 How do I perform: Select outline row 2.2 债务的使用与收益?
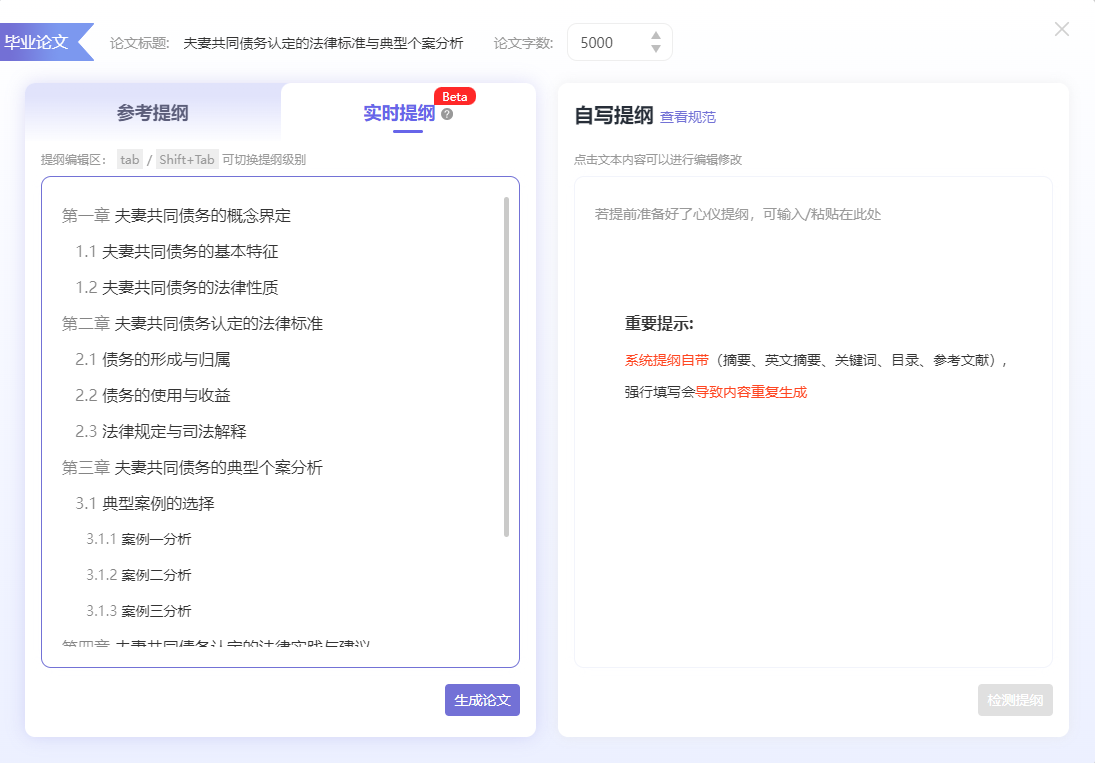153,395
